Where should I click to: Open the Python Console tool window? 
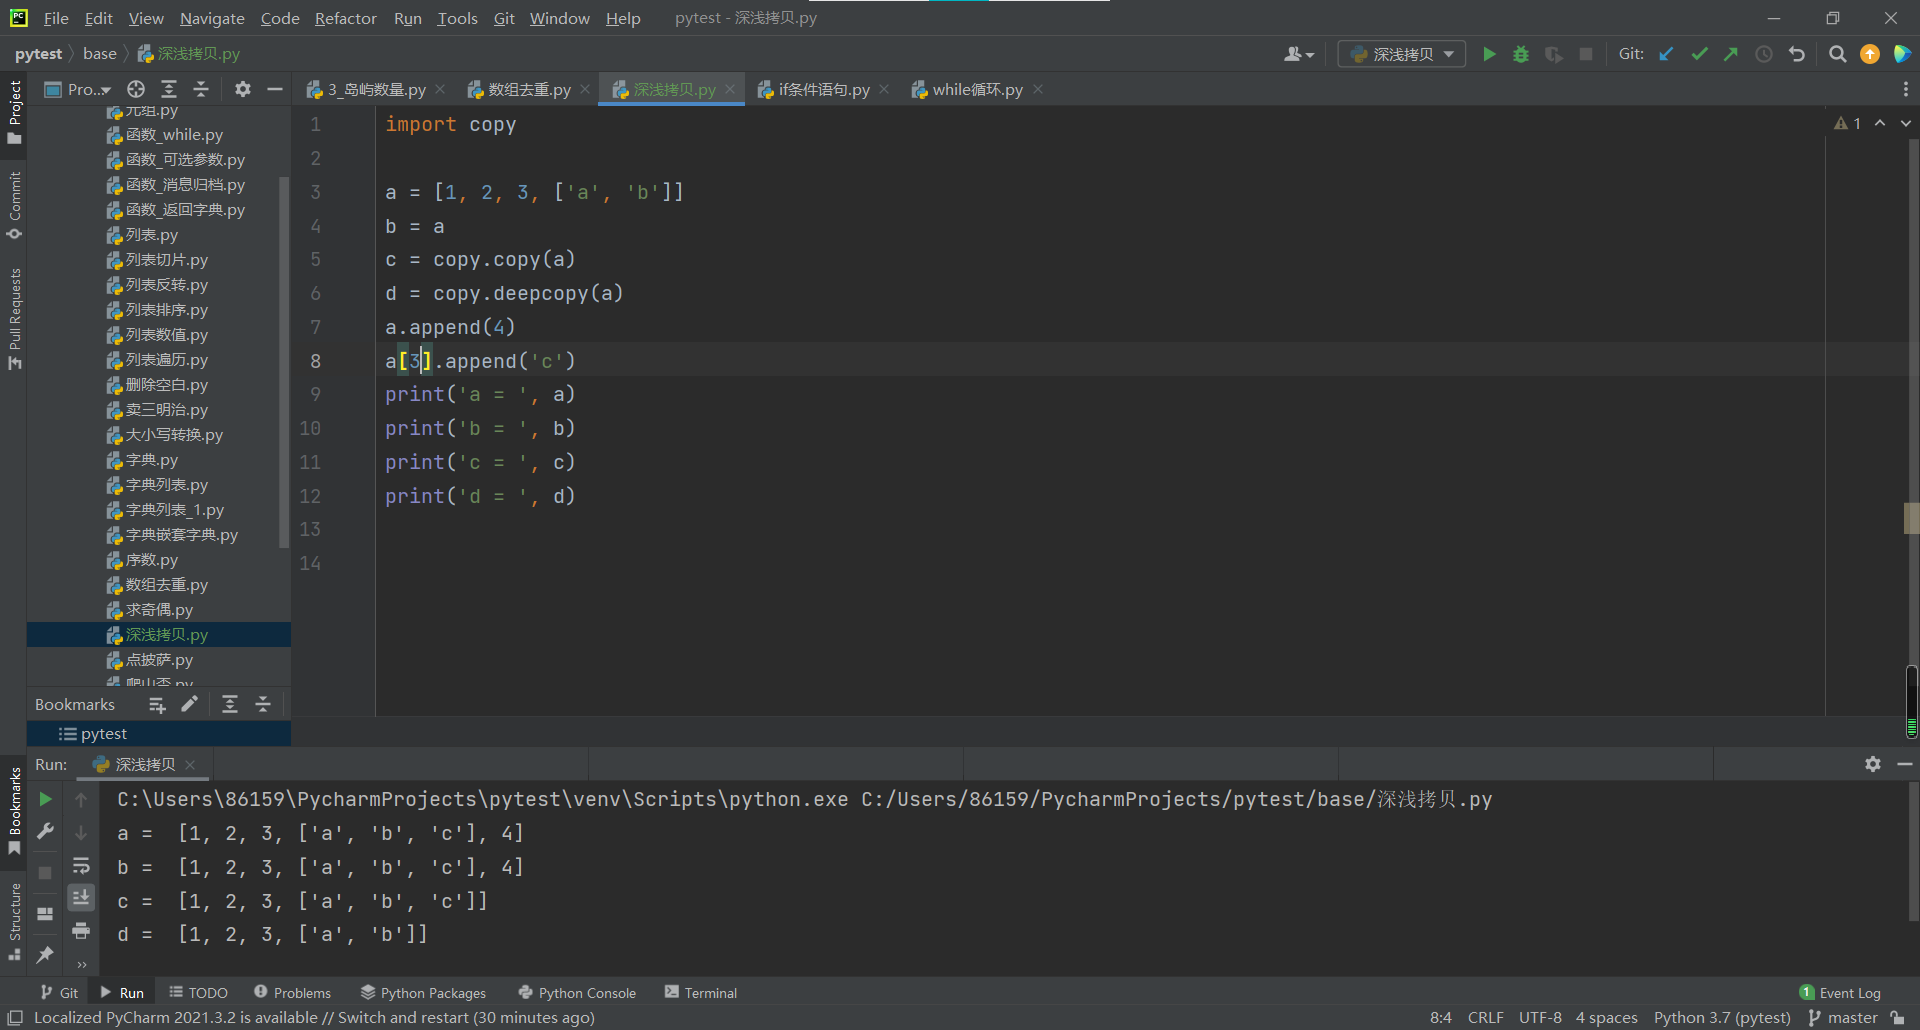pyautogui.click(x=578, y=992)
